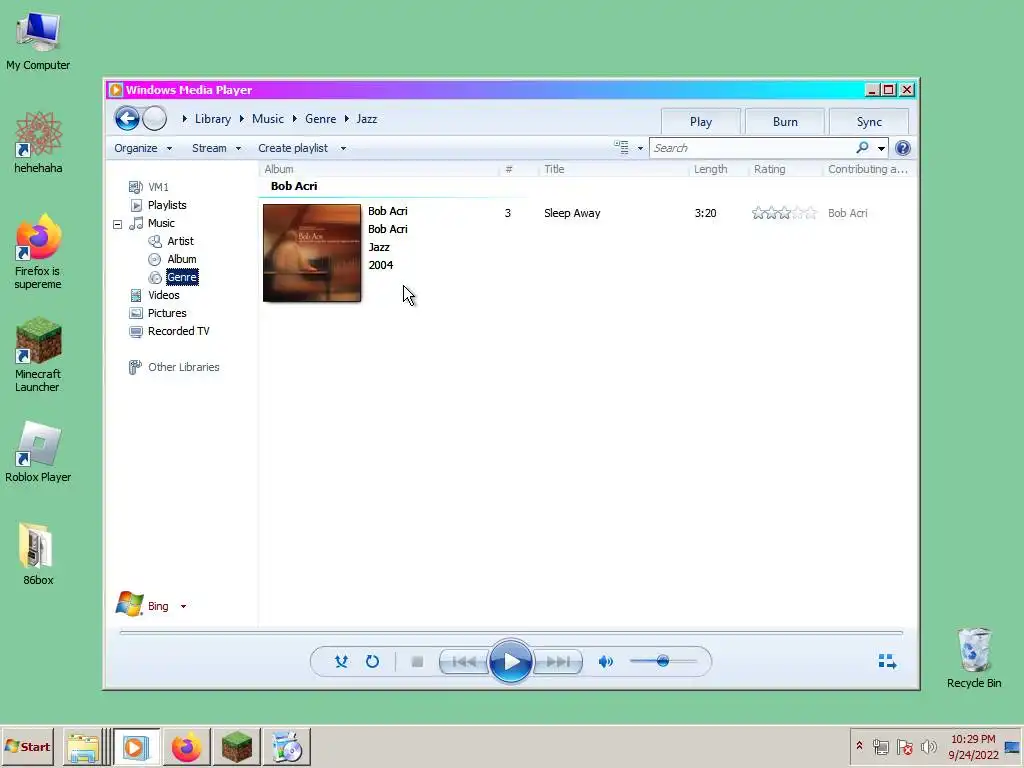Switch to the Sync tab
Image resolution: width=1024 pixels, height=768 pixels.
click(x=869, y=121)
